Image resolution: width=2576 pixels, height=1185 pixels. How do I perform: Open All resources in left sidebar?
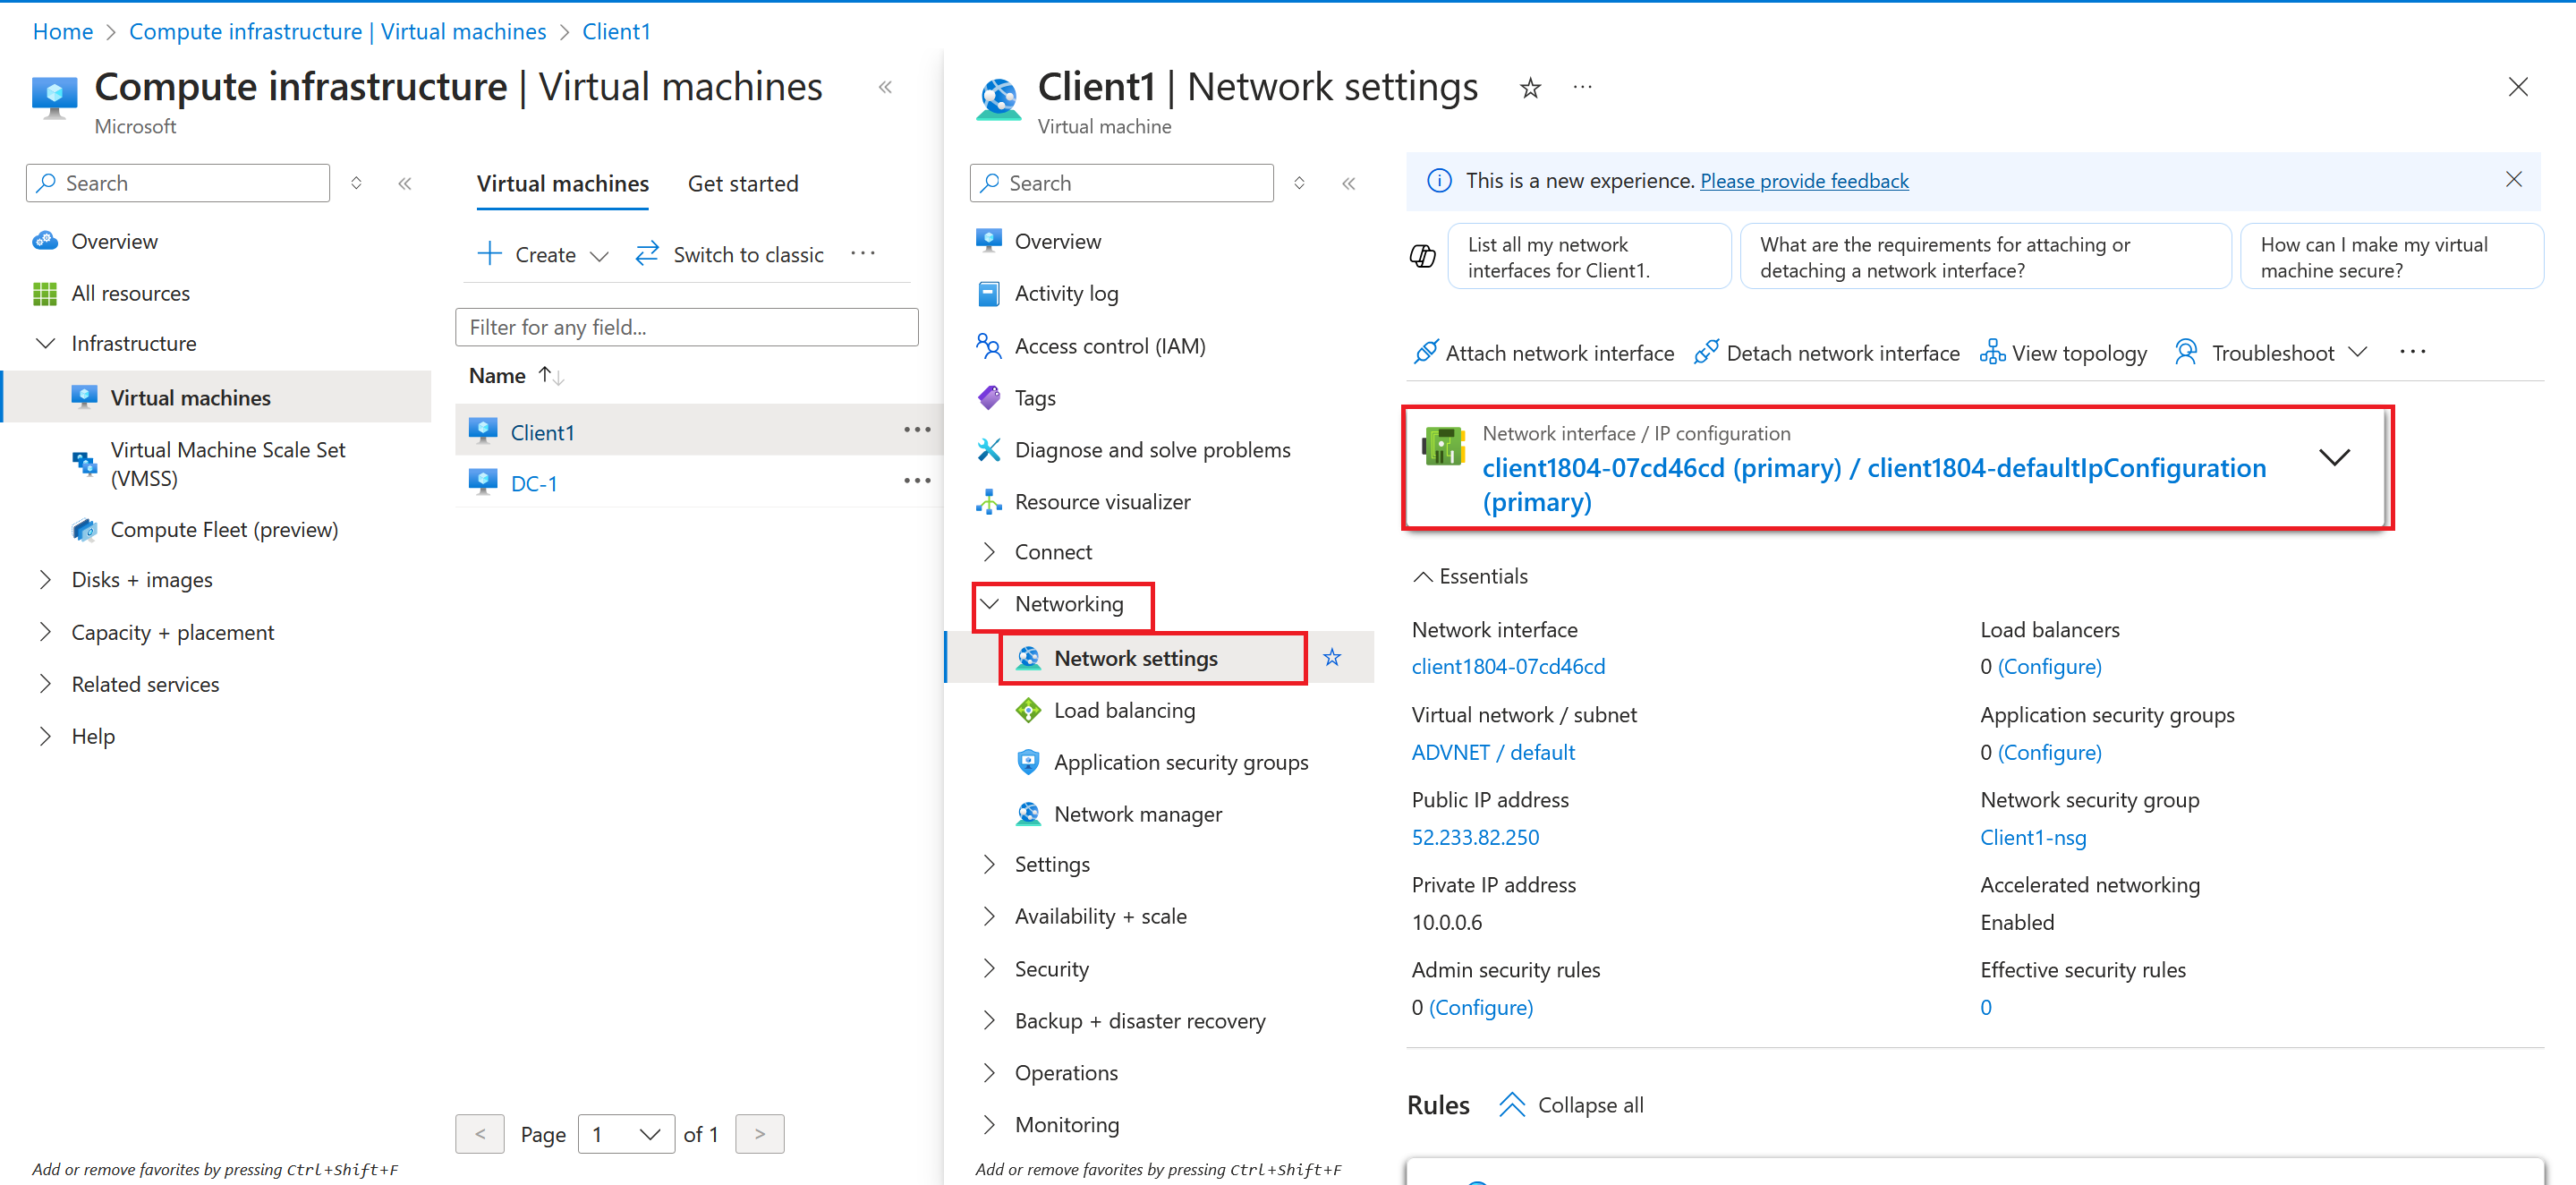130,293
